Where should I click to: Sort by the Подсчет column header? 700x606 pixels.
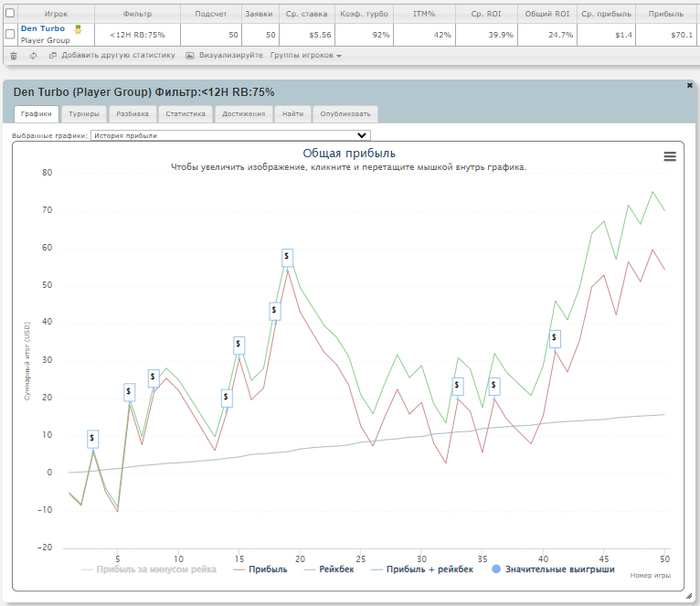click(x=211, y=14)
